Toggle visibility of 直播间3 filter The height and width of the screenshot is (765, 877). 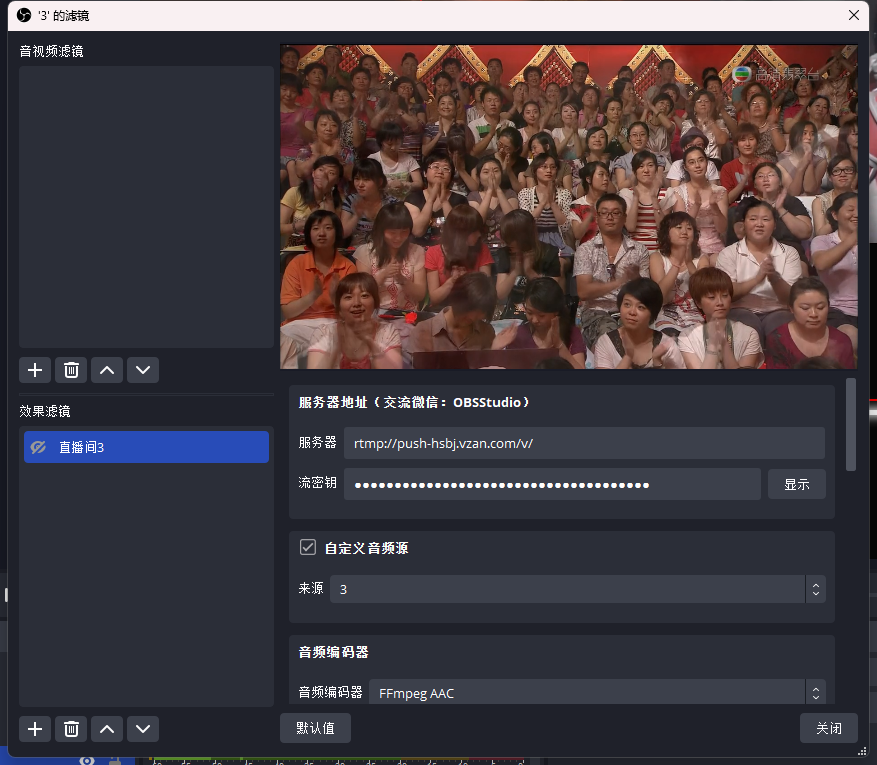point(39,448)
